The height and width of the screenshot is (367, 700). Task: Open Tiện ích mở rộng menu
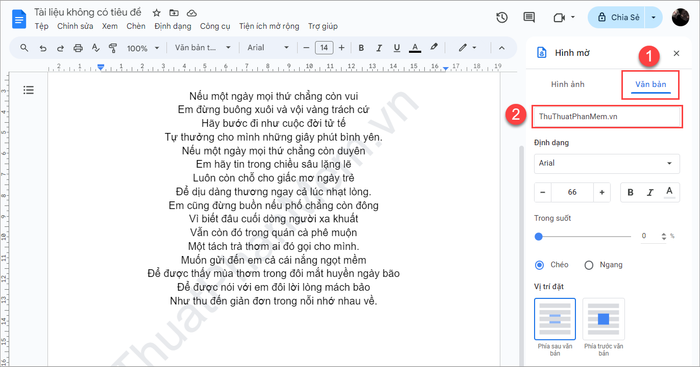(x=269, y=26)
